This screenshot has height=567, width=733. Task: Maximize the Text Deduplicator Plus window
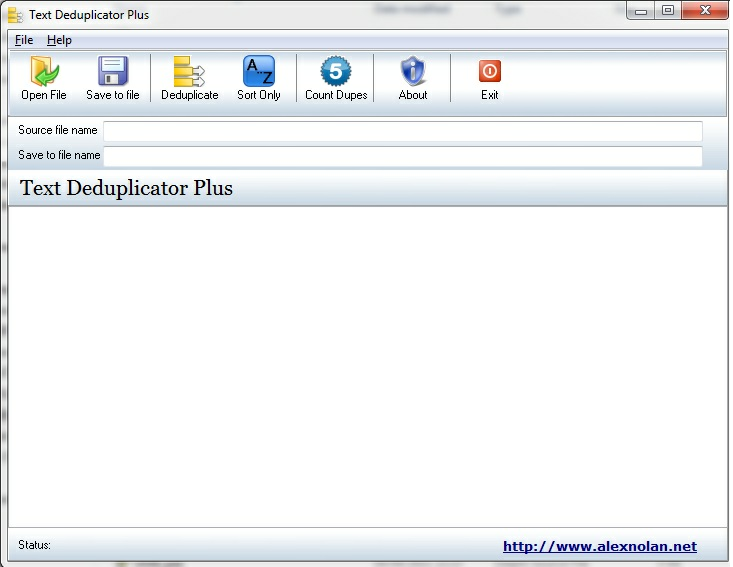coord(668,10)
